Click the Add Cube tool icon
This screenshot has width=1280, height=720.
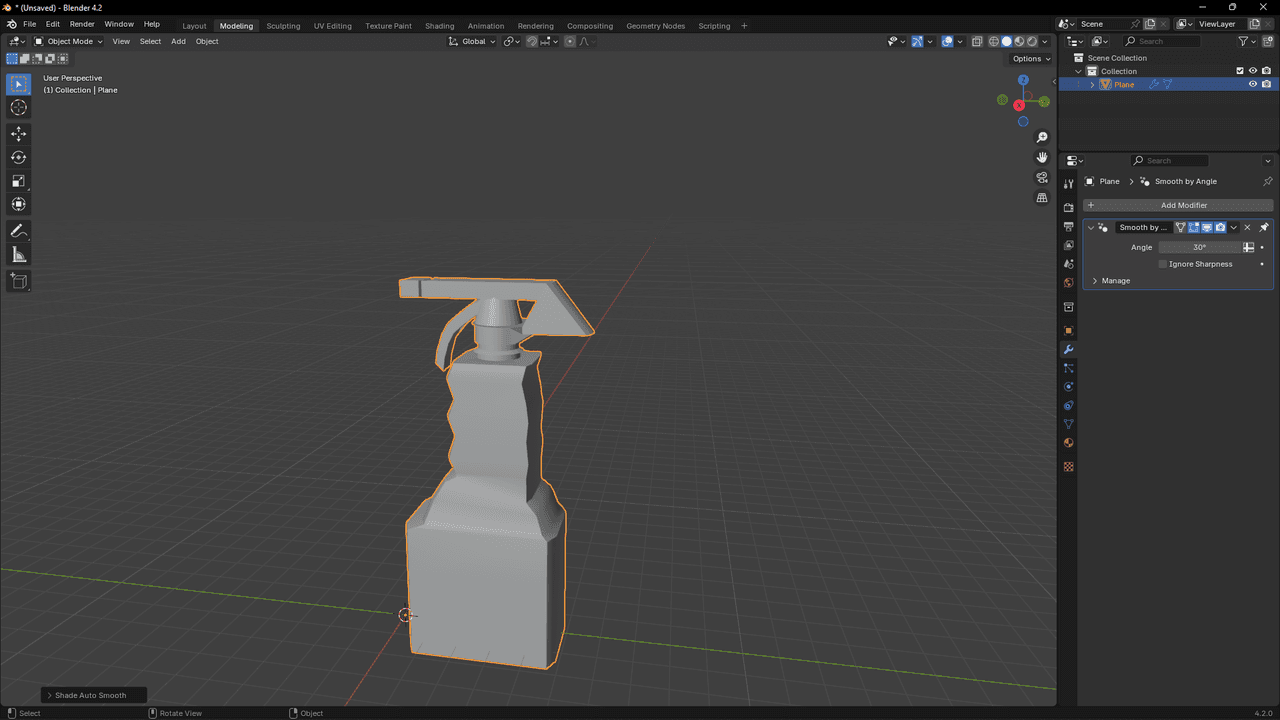coord(18,282)
